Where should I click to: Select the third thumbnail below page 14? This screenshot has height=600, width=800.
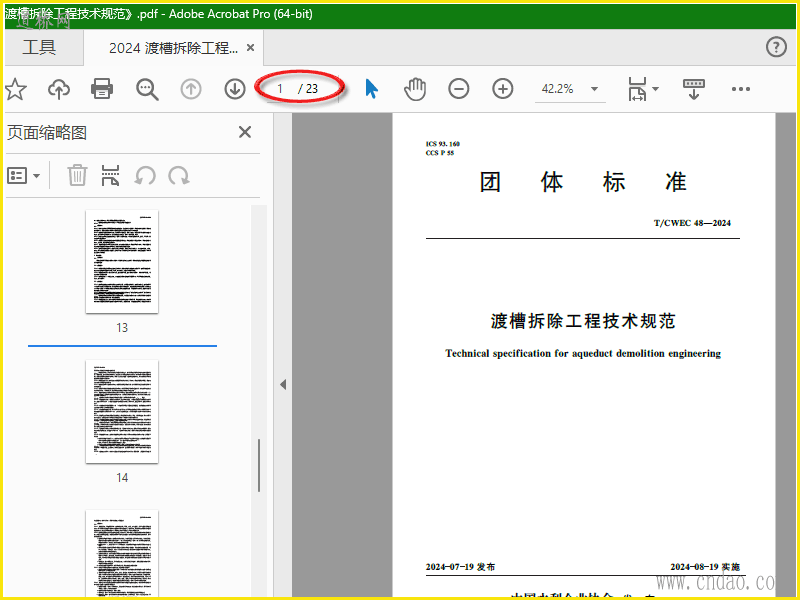(x=122, y=554)
